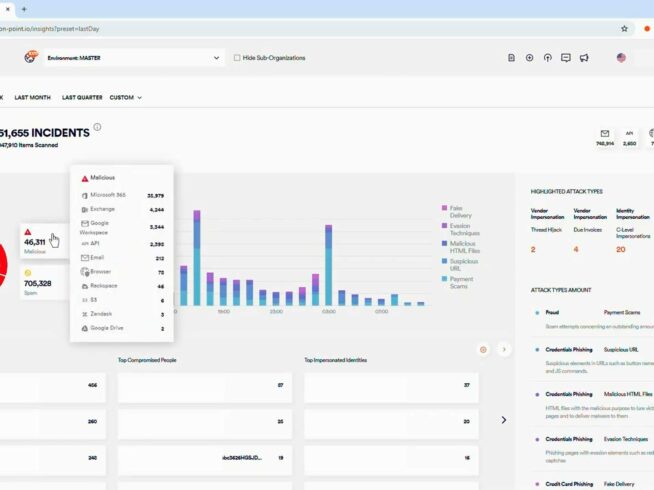The height and width of the screenshot is (490, 654).
Task: Select the Google Workspace row in popup
Action: point(122,227)
